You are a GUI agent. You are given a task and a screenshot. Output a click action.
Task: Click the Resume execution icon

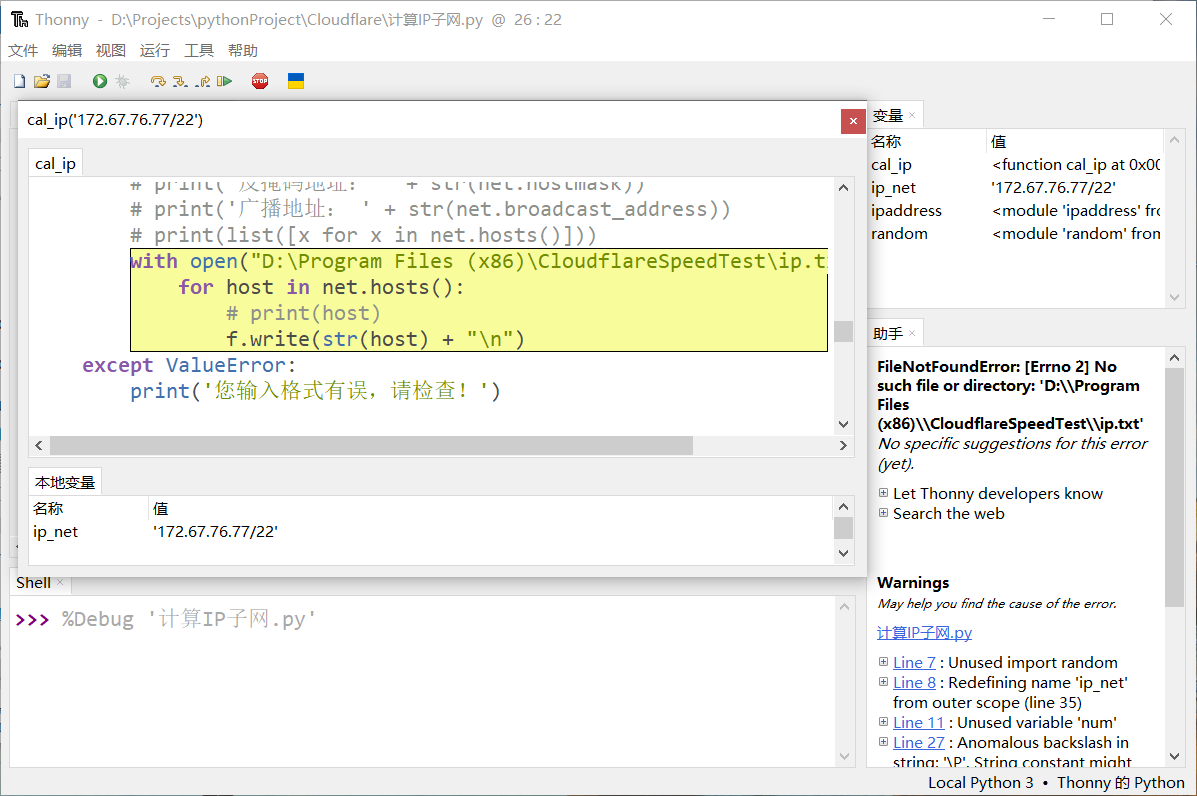pyautogui.click(x=222, y=81)
